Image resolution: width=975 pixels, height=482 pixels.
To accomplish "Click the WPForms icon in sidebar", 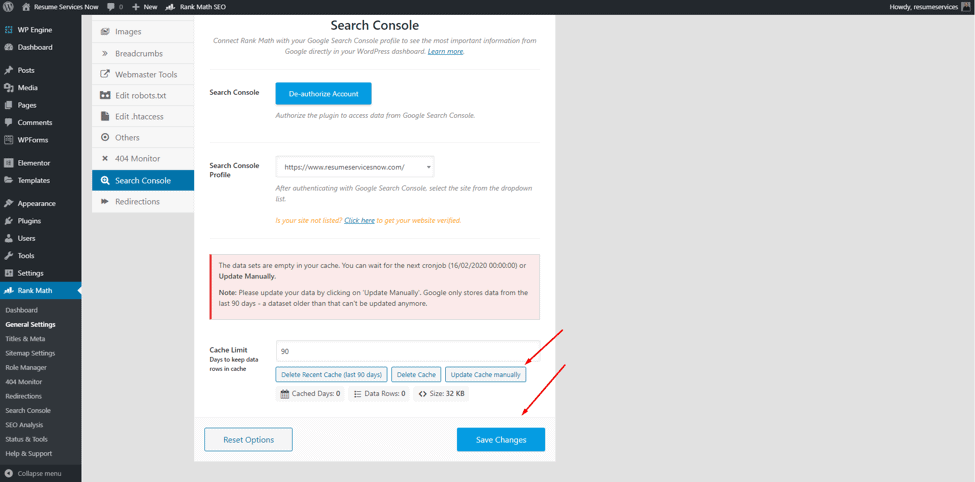I will (x=9, y=140).
